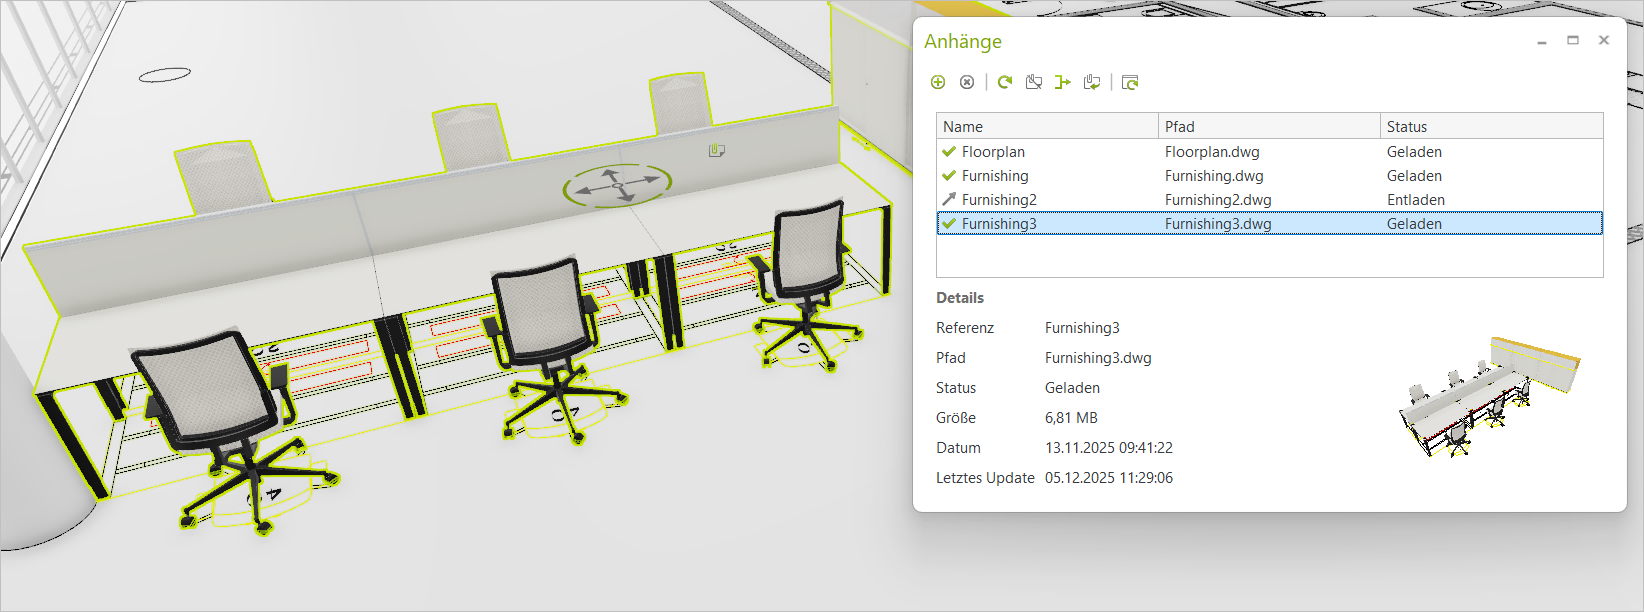Click the Größe value 6,81 MB
This screenshot has width=1644, height=612.
(1071, 418)
